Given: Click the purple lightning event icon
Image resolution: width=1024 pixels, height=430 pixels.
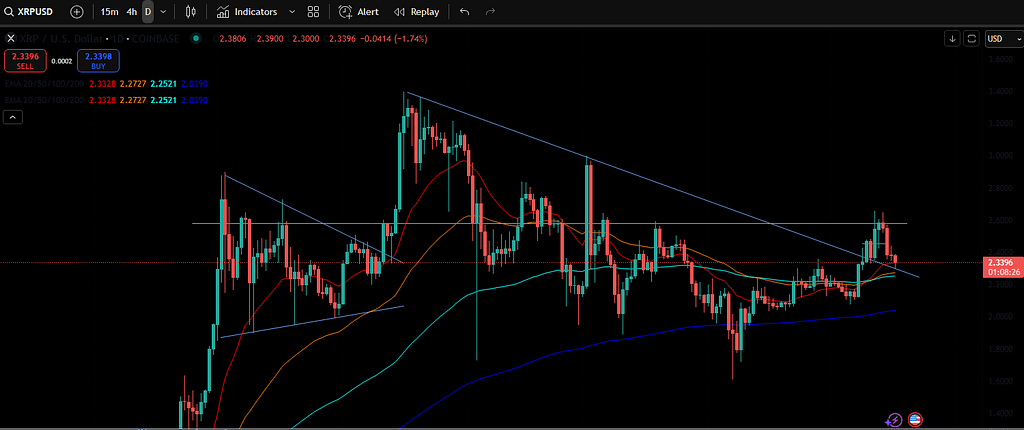Looking at the screenshot, I should tap(895, 420).
